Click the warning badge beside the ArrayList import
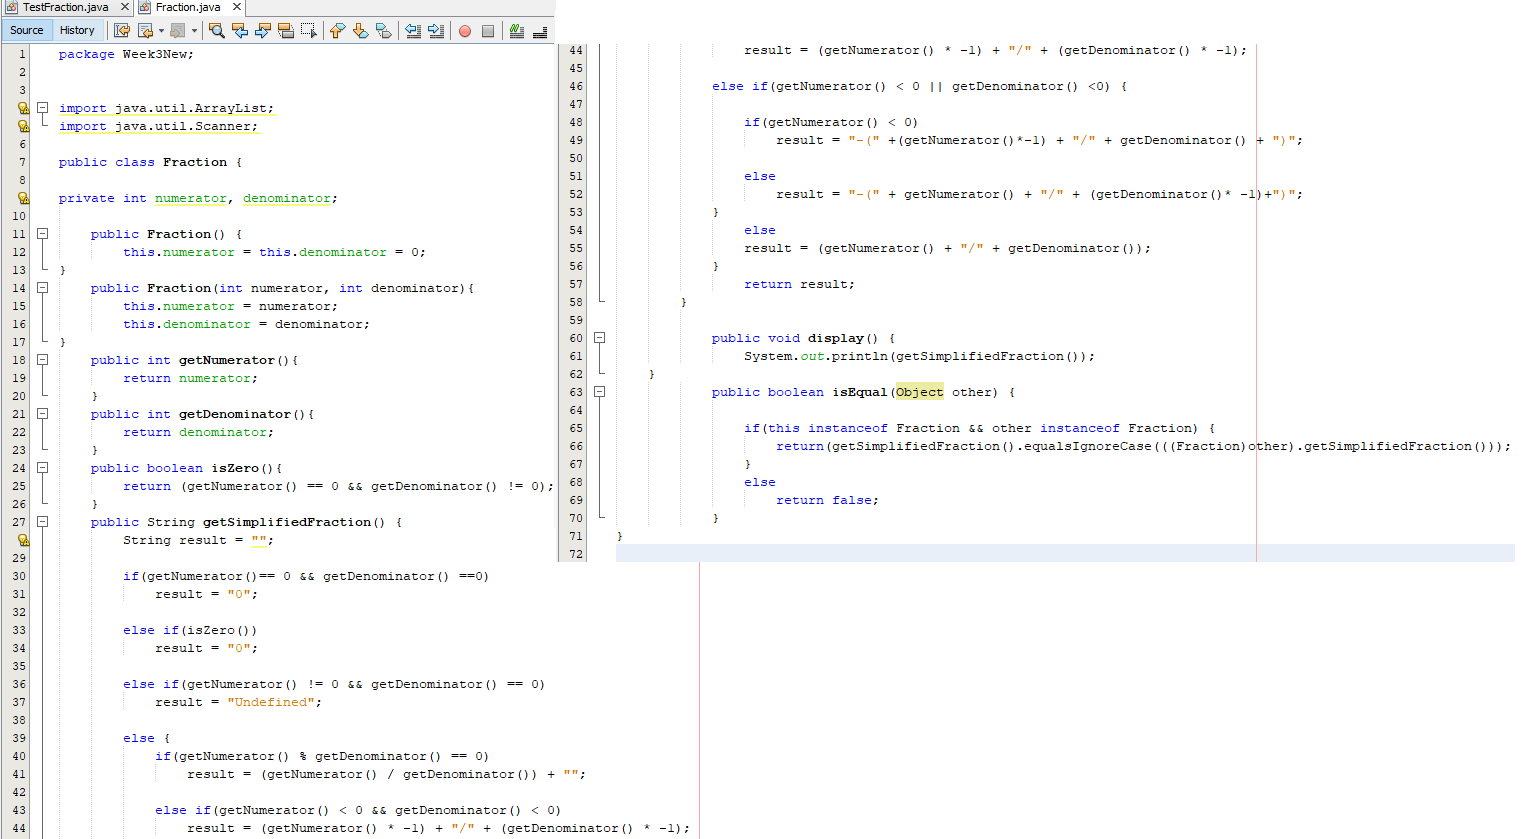The height and width of the screenshot is (839, 1522). coord(22,107)
